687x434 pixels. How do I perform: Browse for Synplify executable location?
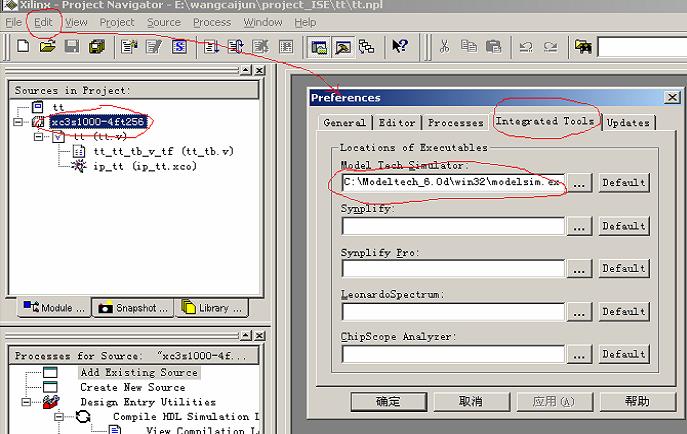[579, 226]
